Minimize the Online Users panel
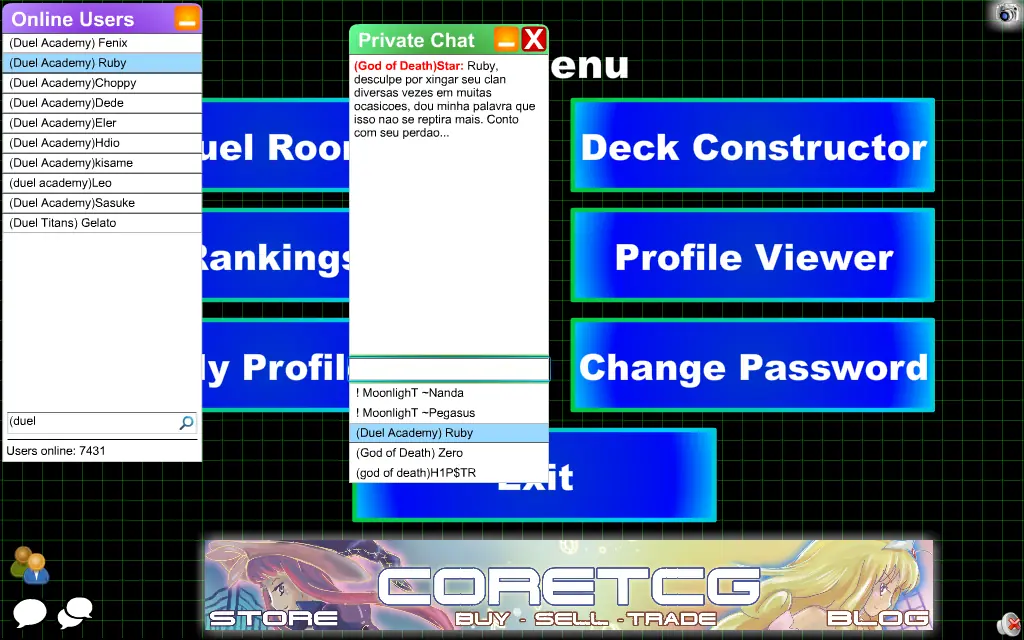The width and height of the screenshot is (1024, 640). (x=187, y=18)
